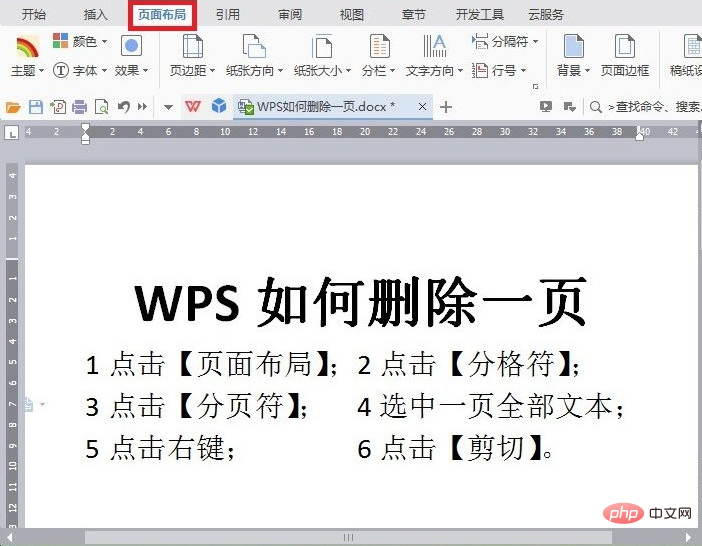Close the WPS如何删除一页.docx tab
Viewport: 702px width, 546px height.
(x=422, y=107)
